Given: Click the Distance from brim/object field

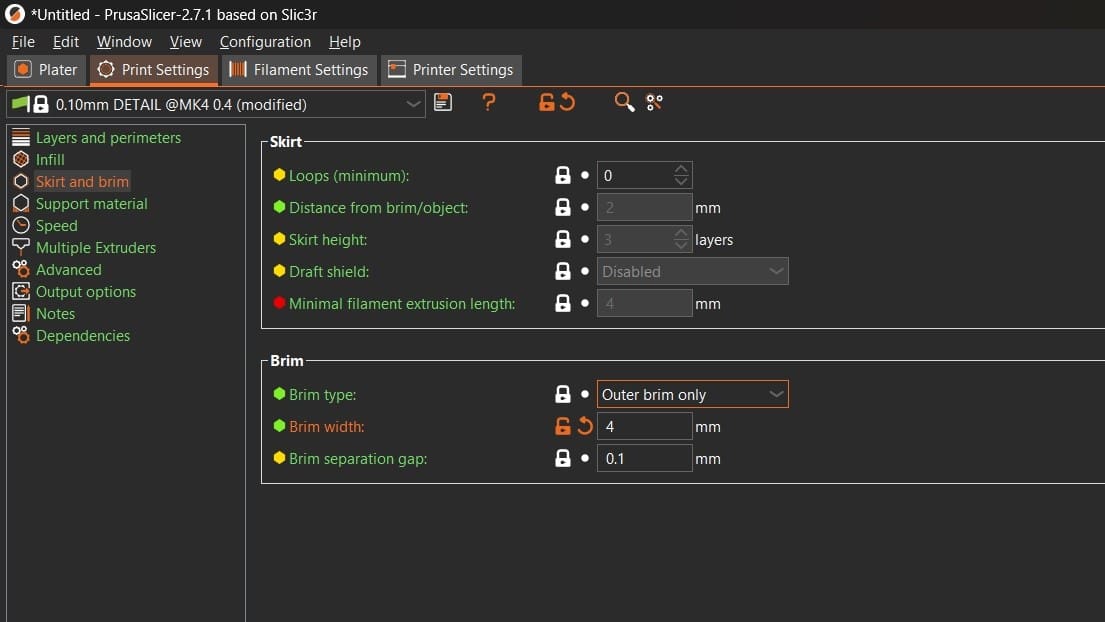Looking at the screenshot, I should 644,207.
